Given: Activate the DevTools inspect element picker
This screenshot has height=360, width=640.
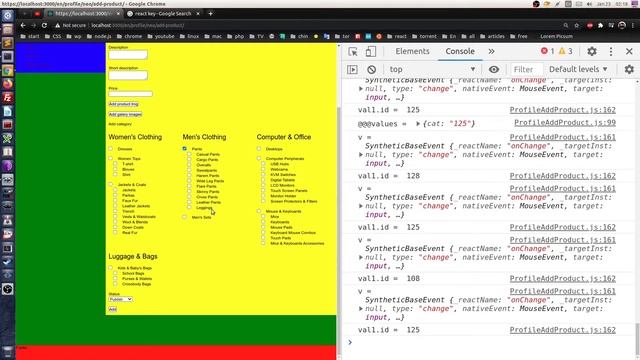Looking at the screenshot, I should (x=353, y=51).
